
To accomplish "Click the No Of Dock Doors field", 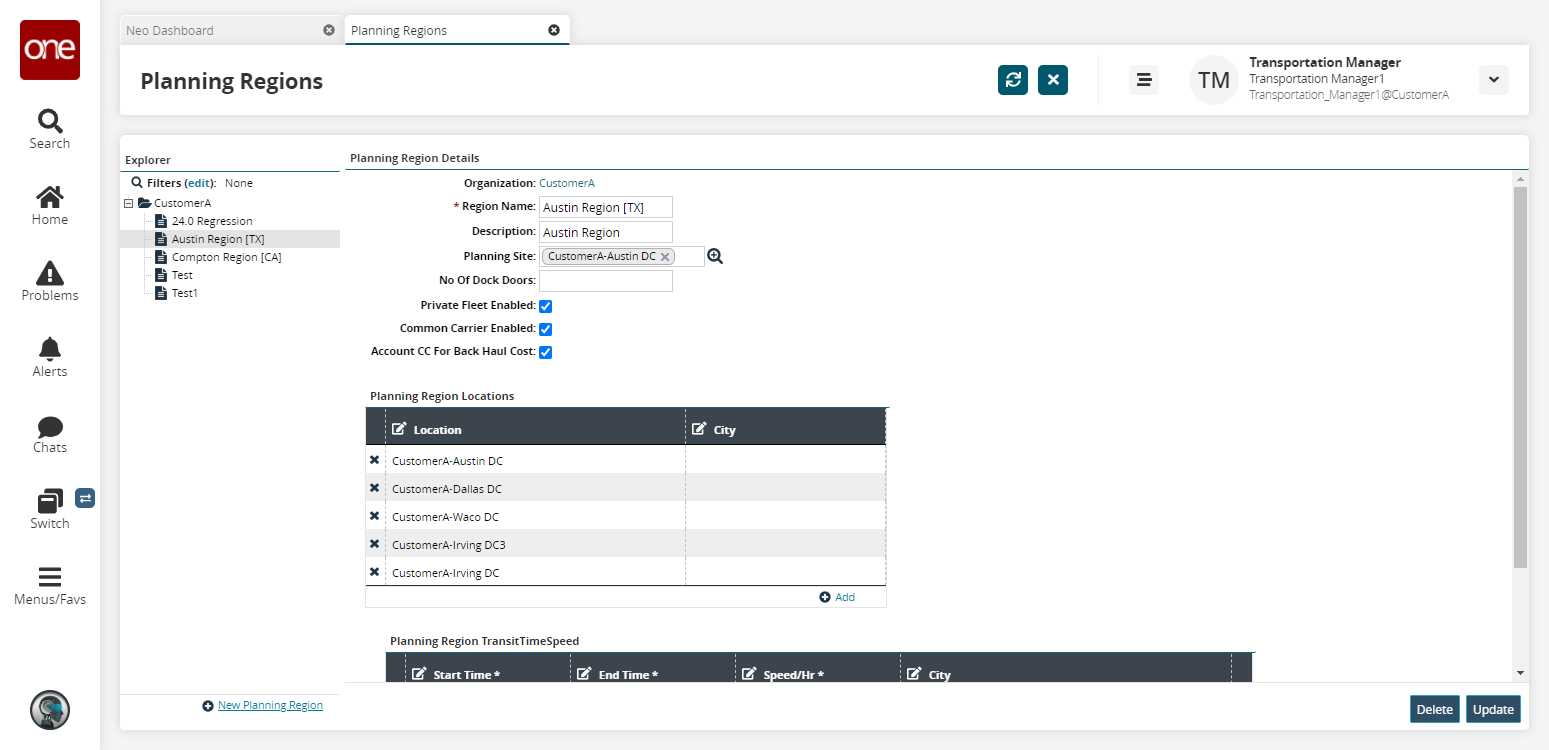I will coord(606,281).
